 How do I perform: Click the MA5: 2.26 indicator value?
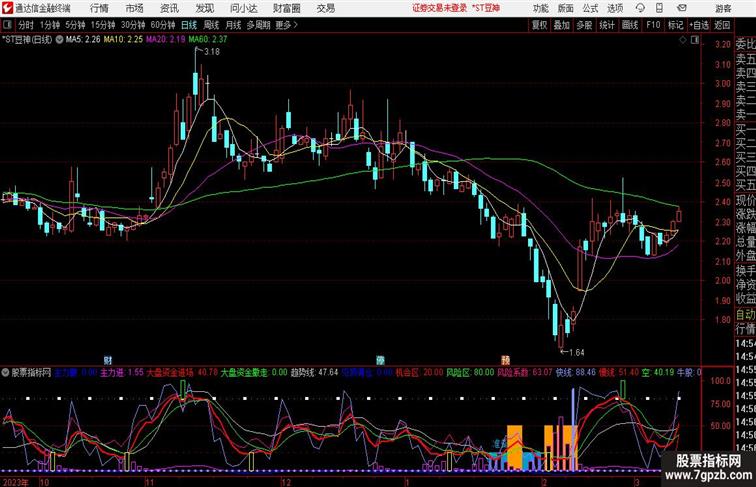(x=83, y=40)
